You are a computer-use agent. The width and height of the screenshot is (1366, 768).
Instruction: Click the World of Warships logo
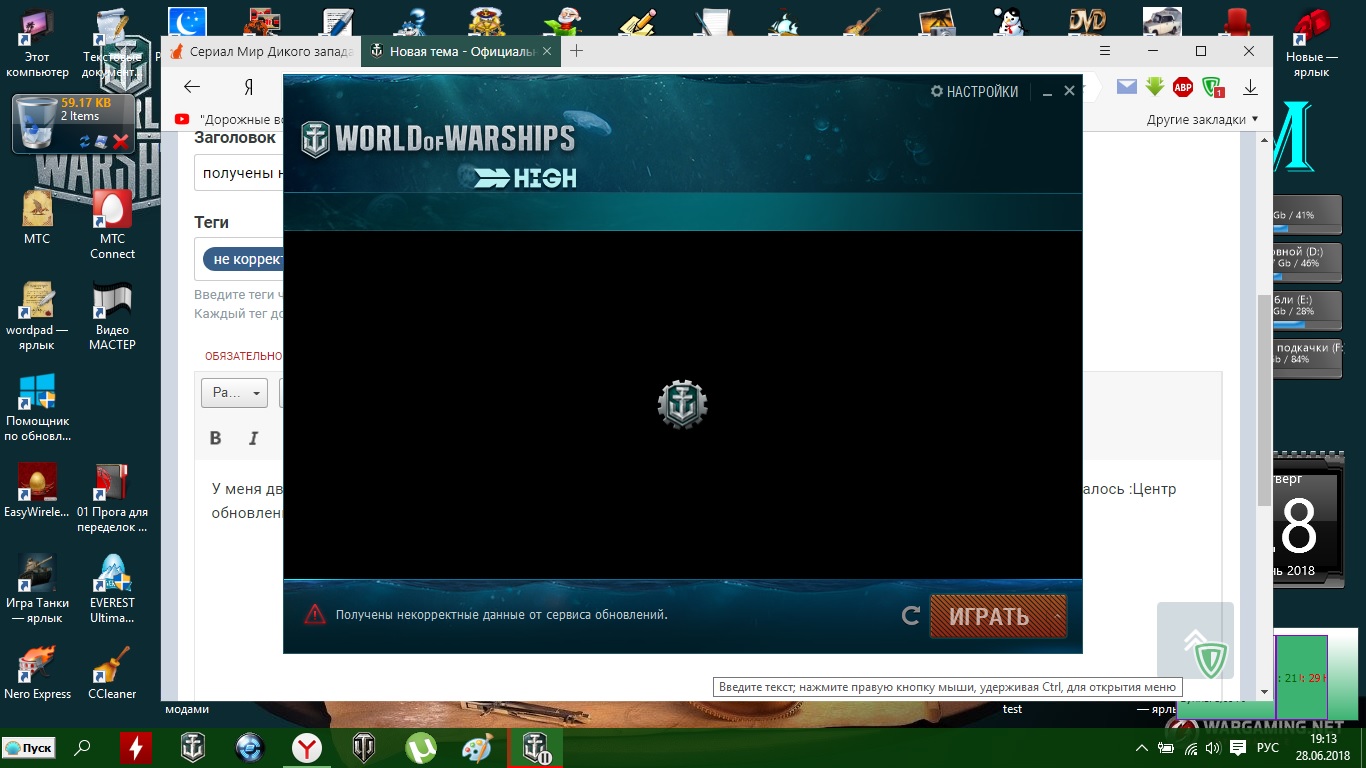coord(438,138)
